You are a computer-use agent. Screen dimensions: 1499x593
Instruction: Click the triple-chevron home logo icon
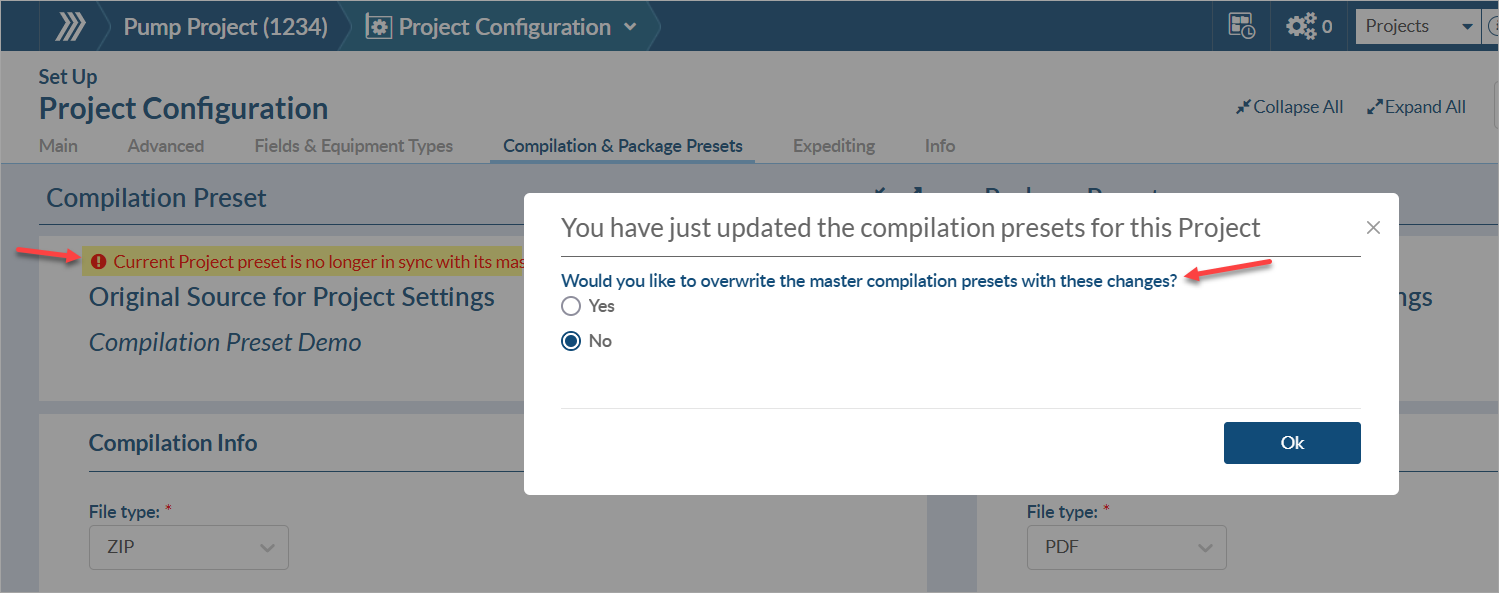click(70, 27)
